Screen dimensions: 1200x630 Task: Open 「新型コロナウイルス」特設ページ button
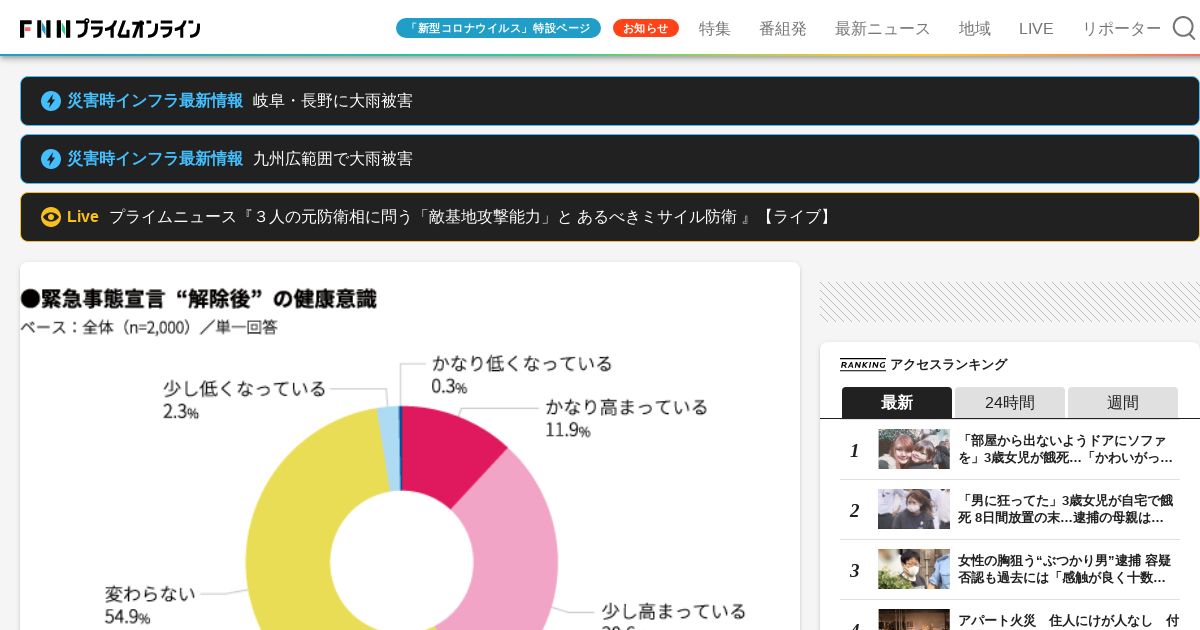tap(498, 28)
